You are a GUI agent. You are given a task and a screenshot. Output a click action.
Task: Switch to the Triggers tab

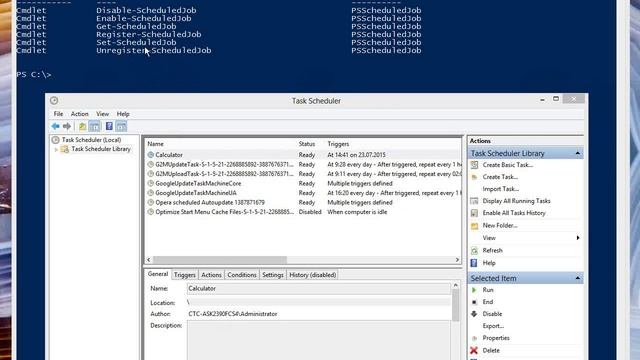185,275
